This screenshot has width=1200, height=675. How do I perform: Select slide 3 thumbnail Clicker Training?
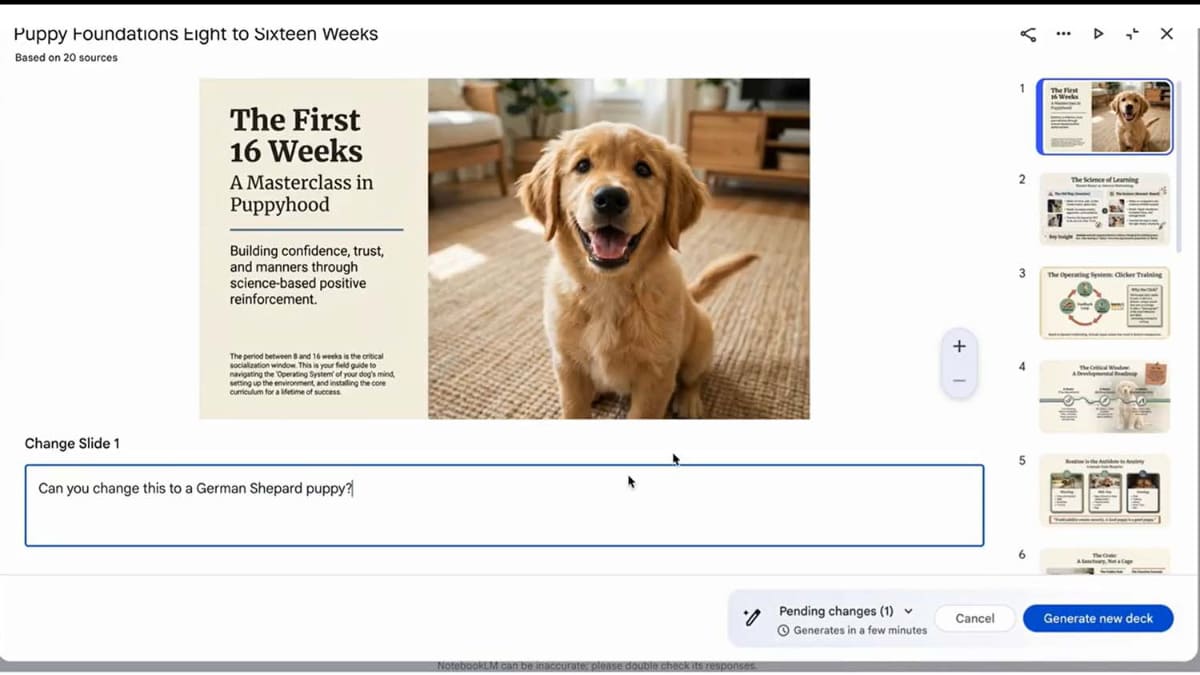coord(1105,302)
